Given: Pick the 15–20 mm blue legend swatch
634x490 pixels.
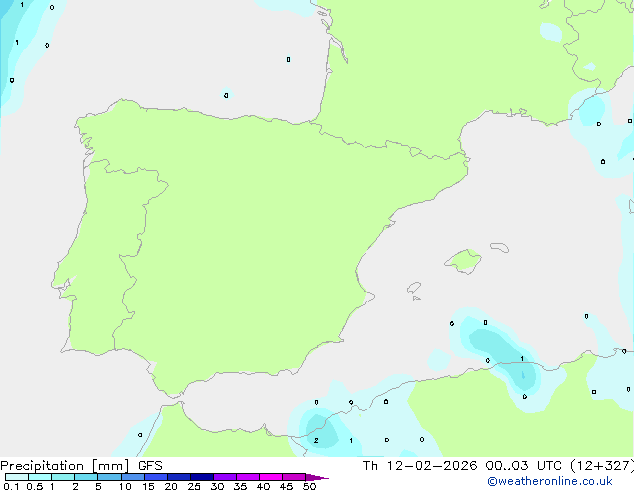Looking at the screenshot, I should [x=156, y=477].
